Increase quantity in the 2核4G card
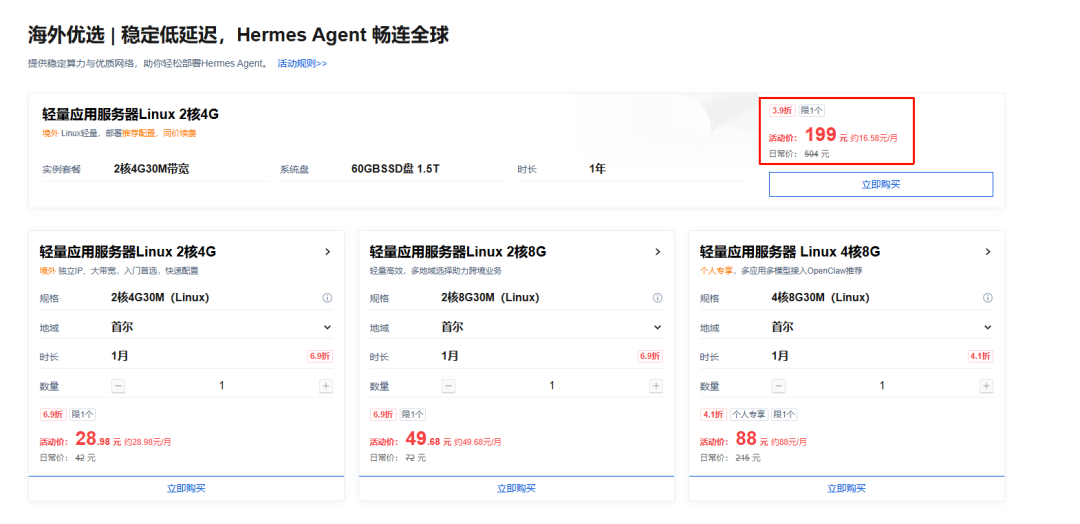 [326, 386]
